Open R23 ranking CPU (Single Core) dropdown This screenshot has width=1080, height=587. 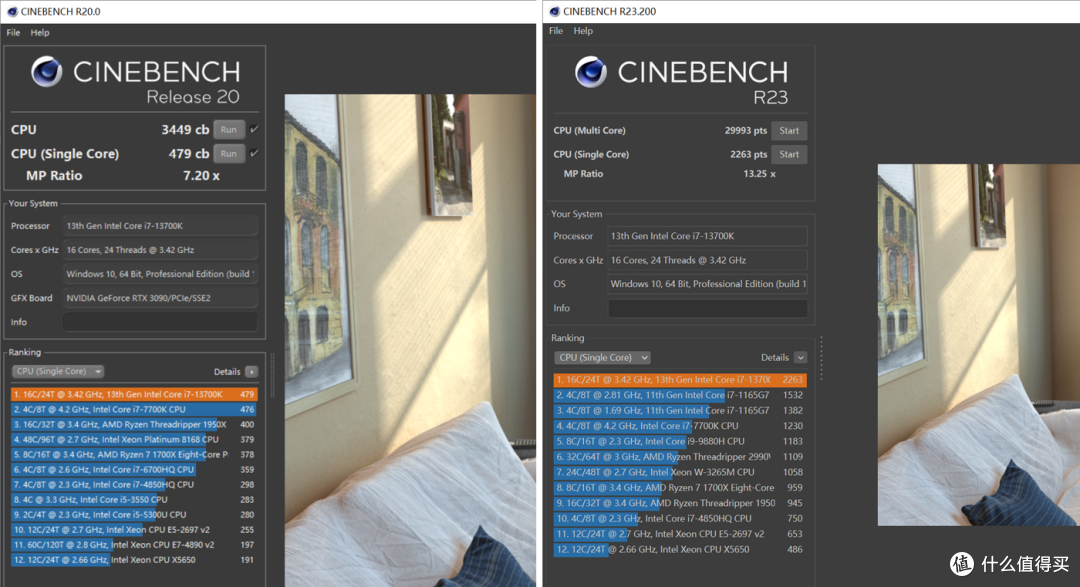[x=603, y=358]
